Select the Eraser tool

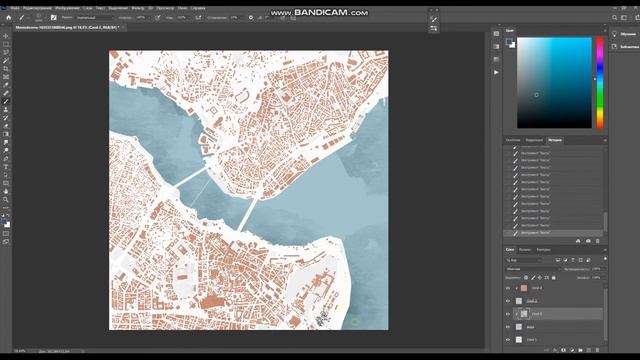[x=6, y=126]
